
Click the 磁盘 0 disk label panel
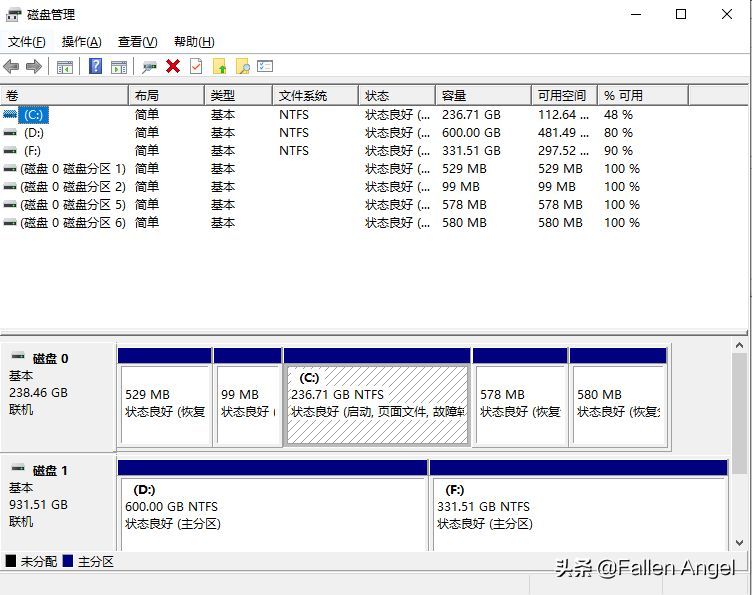tap(59, 397)
